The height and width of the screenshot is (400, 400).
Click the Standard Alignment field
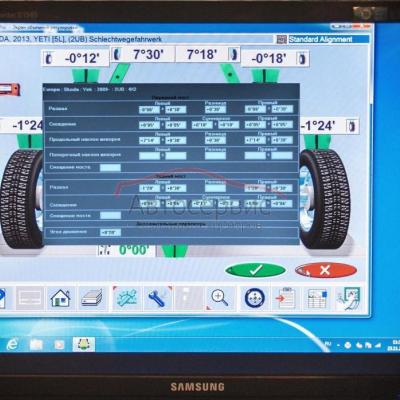(x=329, y=39)
